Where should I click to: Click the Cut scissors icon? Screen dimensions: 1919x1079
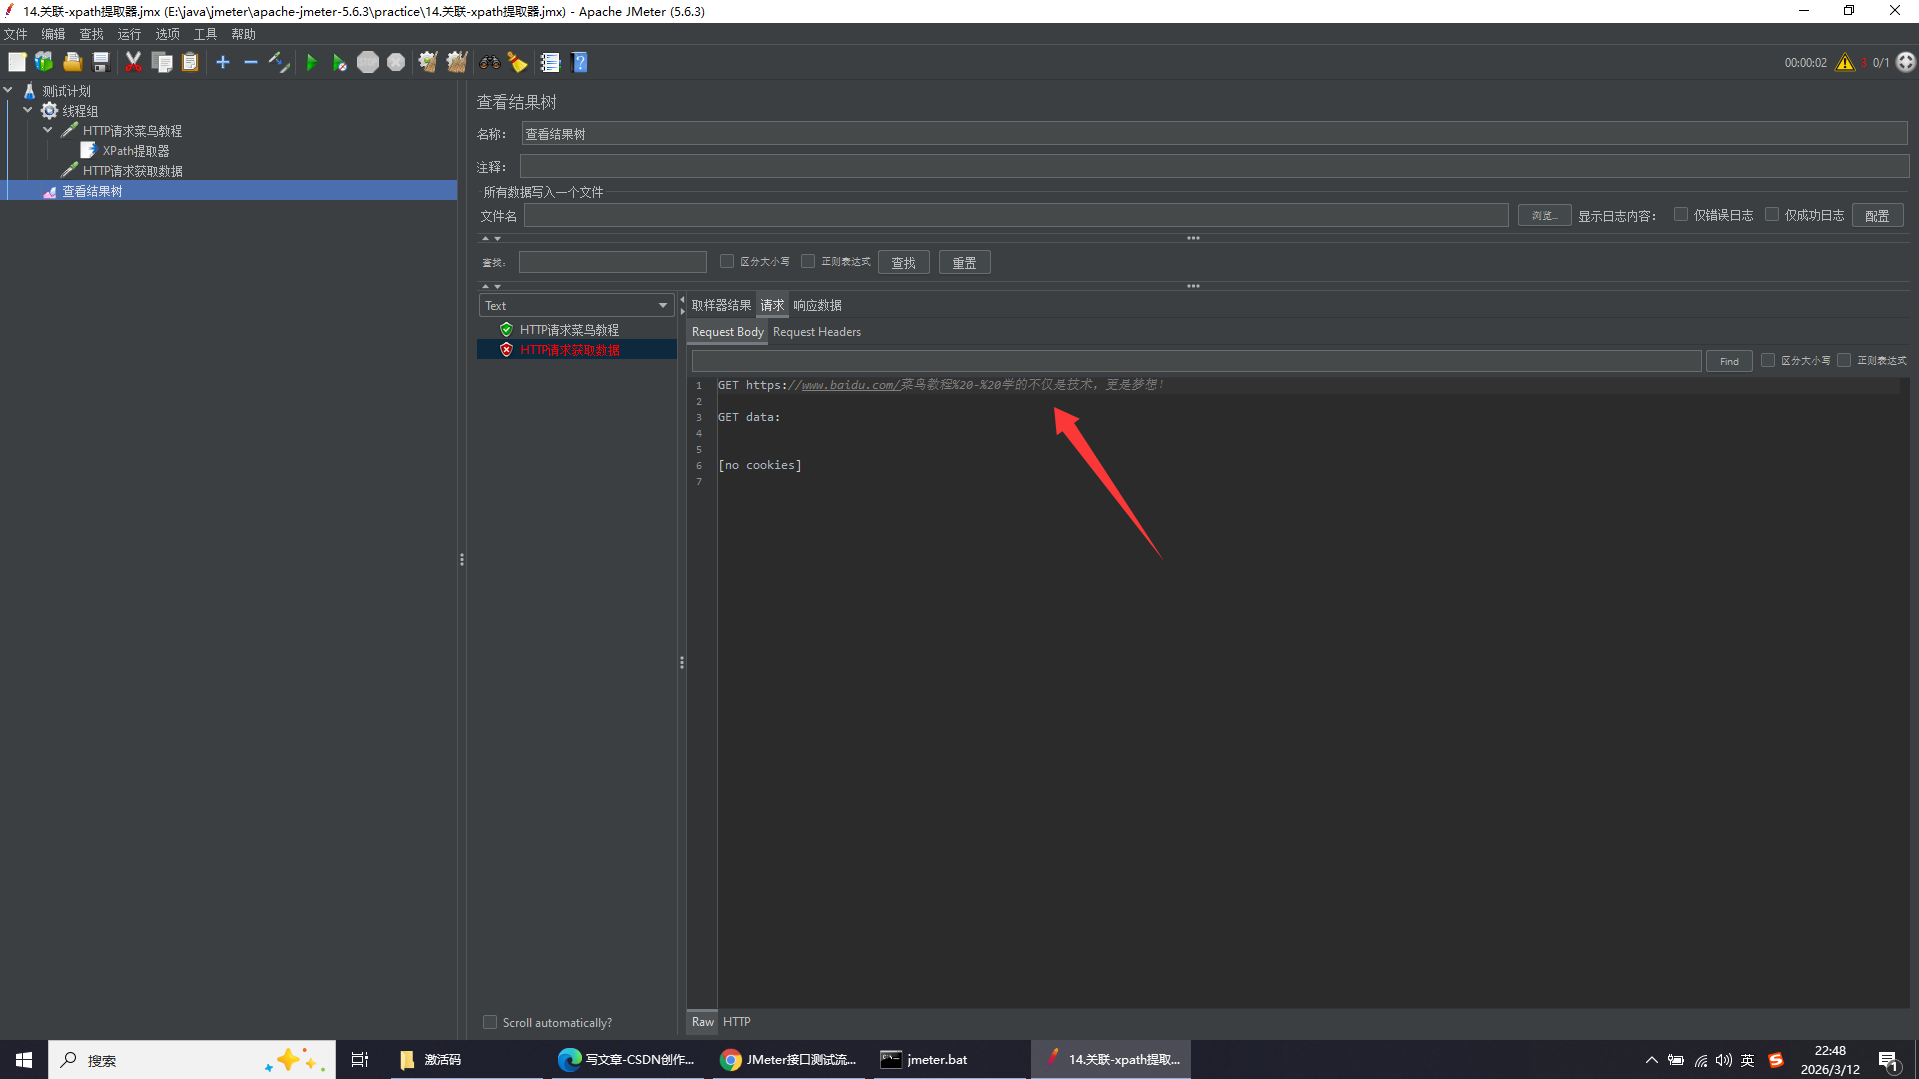click(133, 62)
